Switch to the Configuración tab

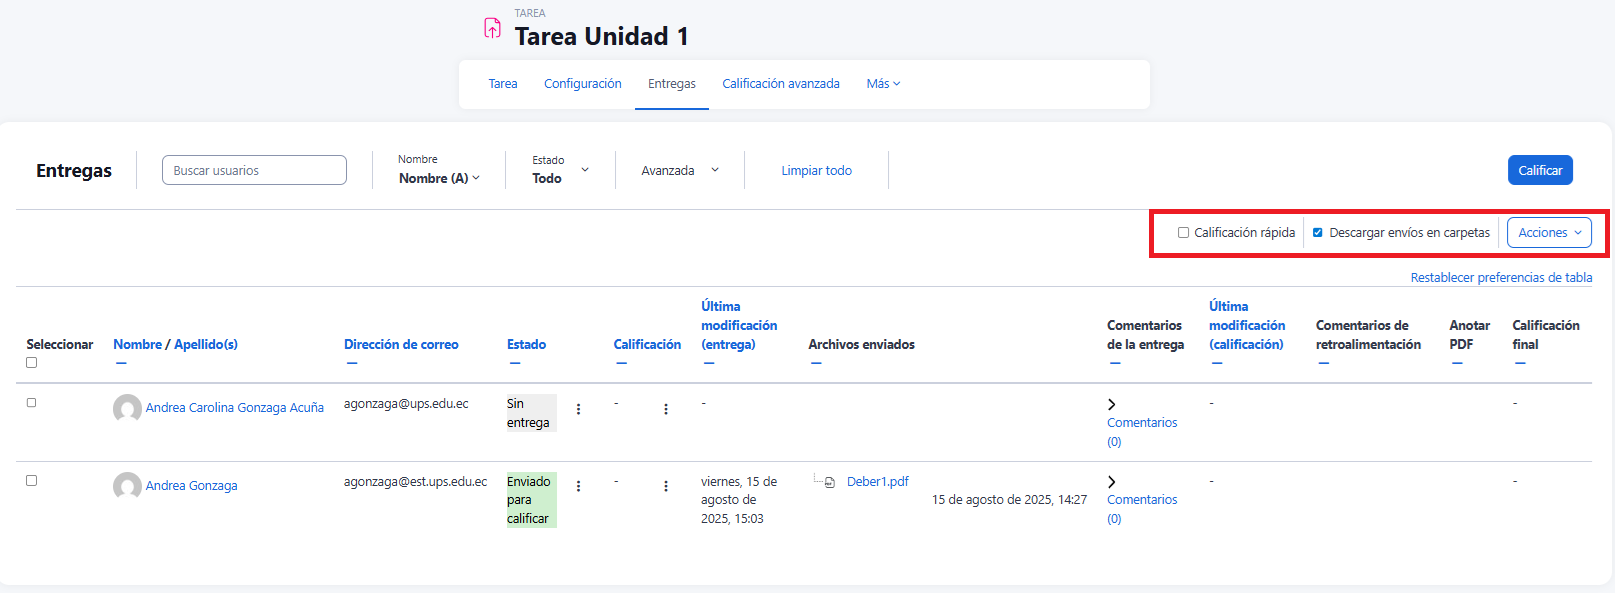[x=582, y=84]
